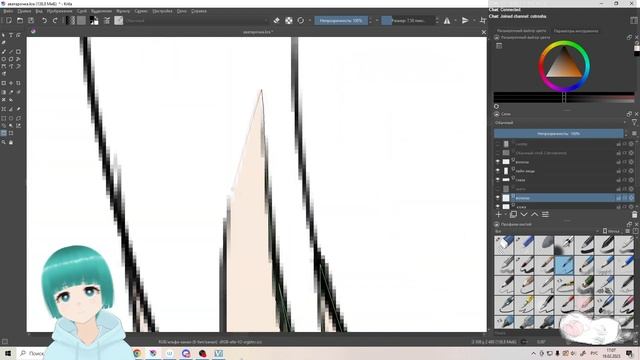
Task: Open the Файл menu
Action: click(8, 11)
